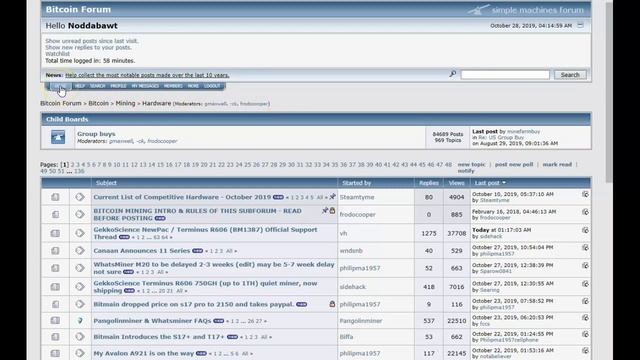Viewport: 640px width, 360px height.
Task: Open the Watchlist link
Action: pos(58,54)
